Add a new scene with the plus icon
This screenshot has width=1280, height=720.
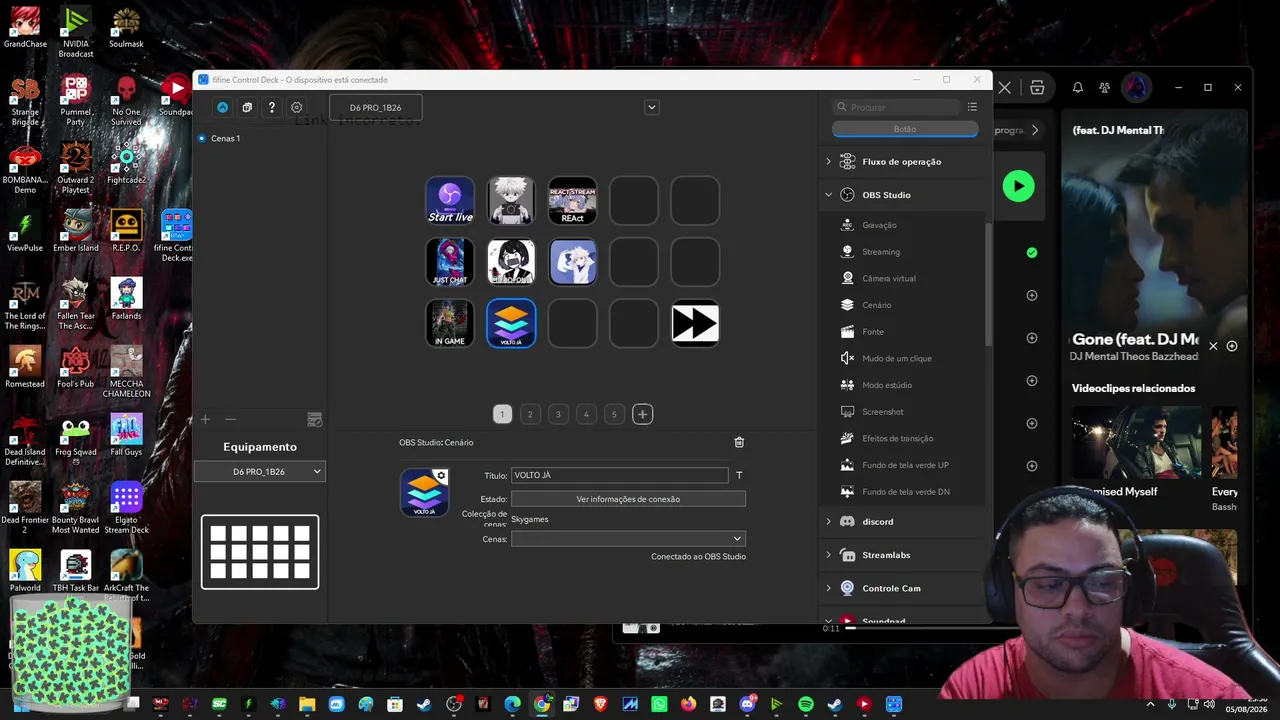pos(205,420)
